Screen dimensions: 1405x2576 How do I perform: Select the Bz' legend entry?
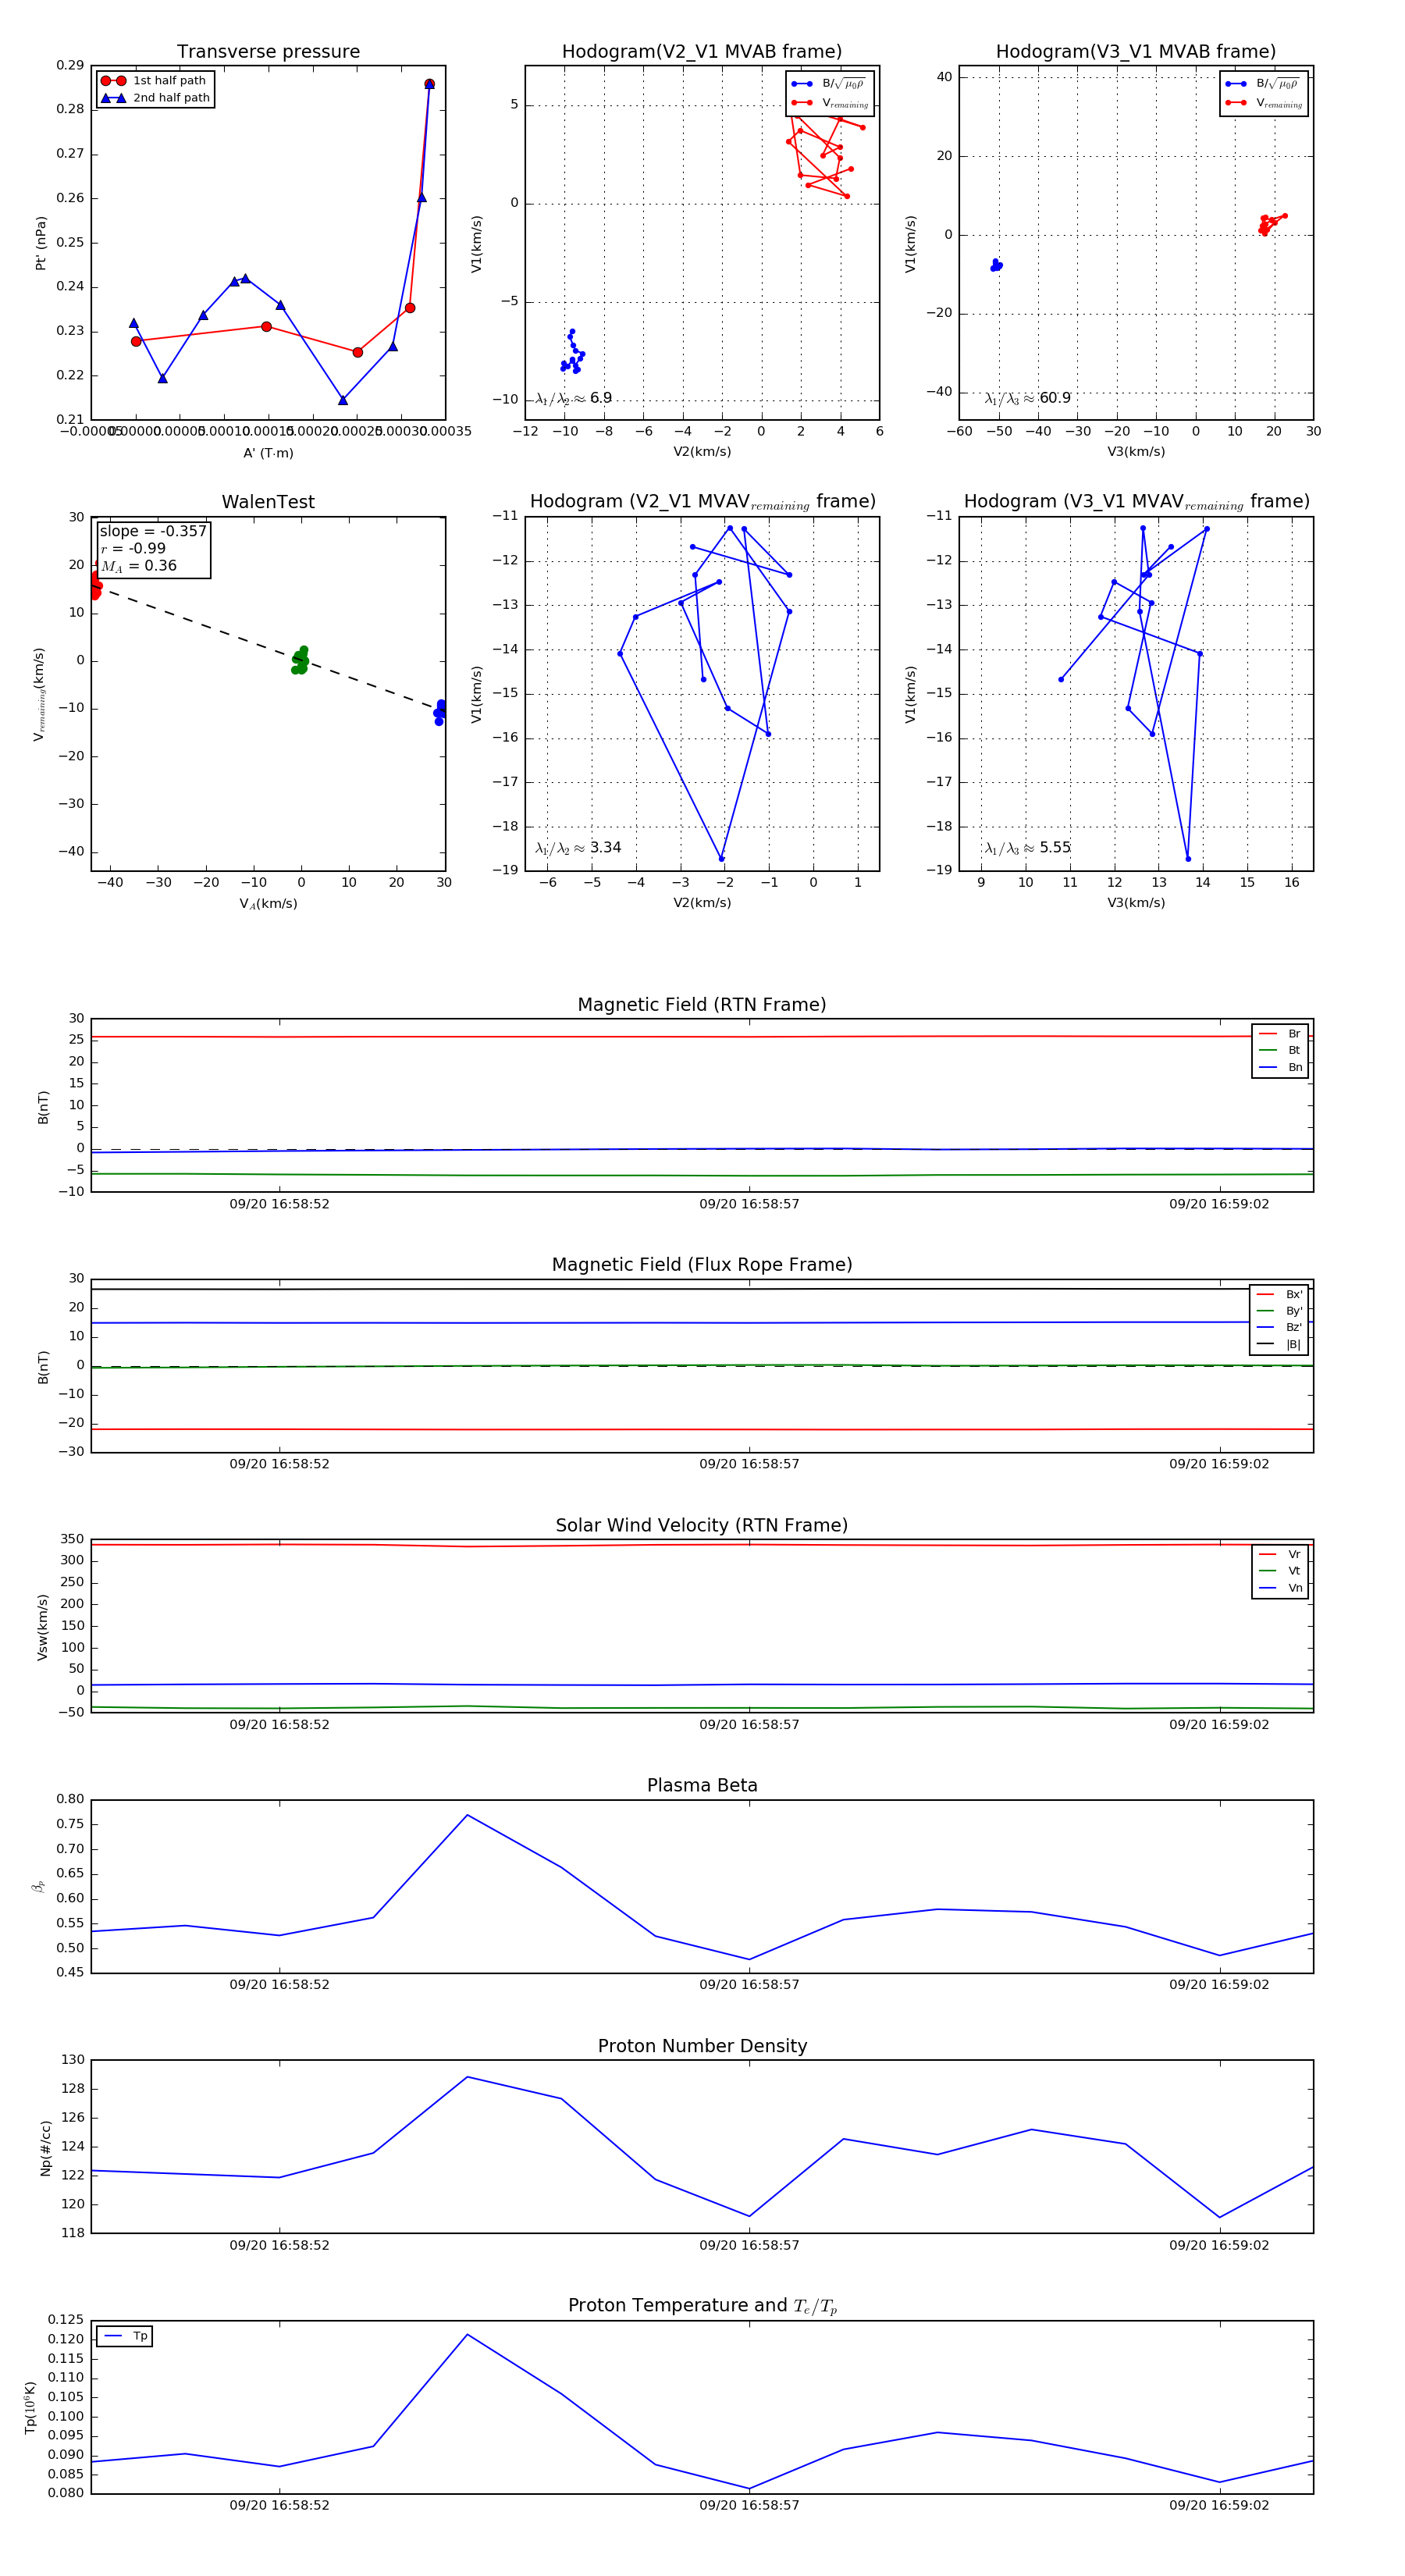[x=1279, y=1328]
